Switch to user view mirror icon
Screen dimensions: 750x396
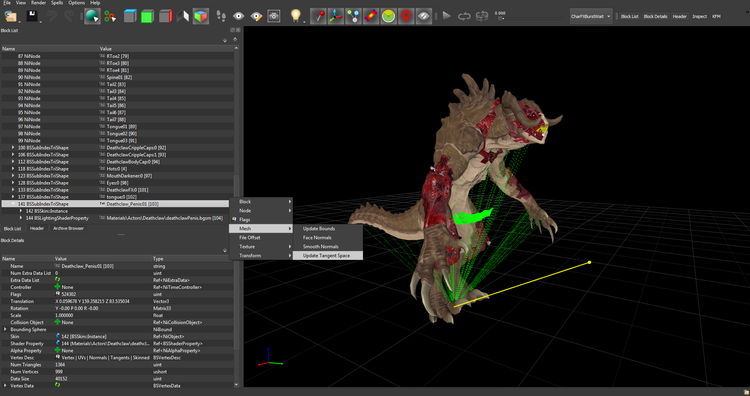[183, 16]
